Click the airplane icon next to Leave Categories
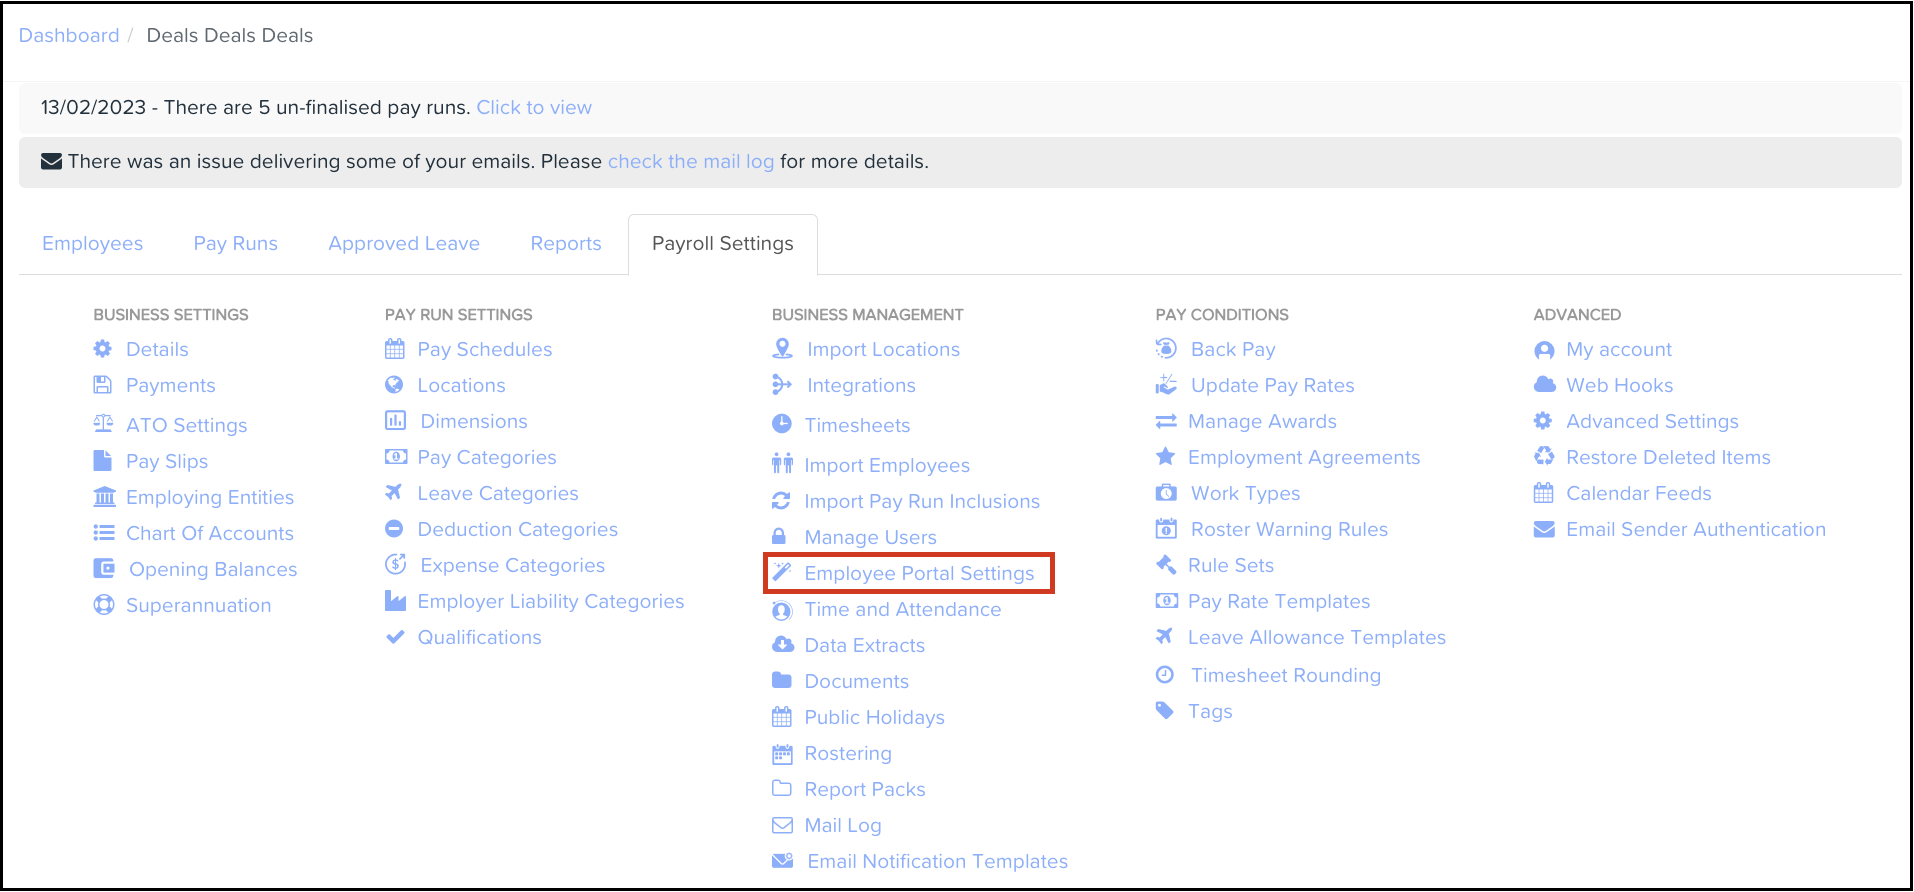 coord(394,492)
